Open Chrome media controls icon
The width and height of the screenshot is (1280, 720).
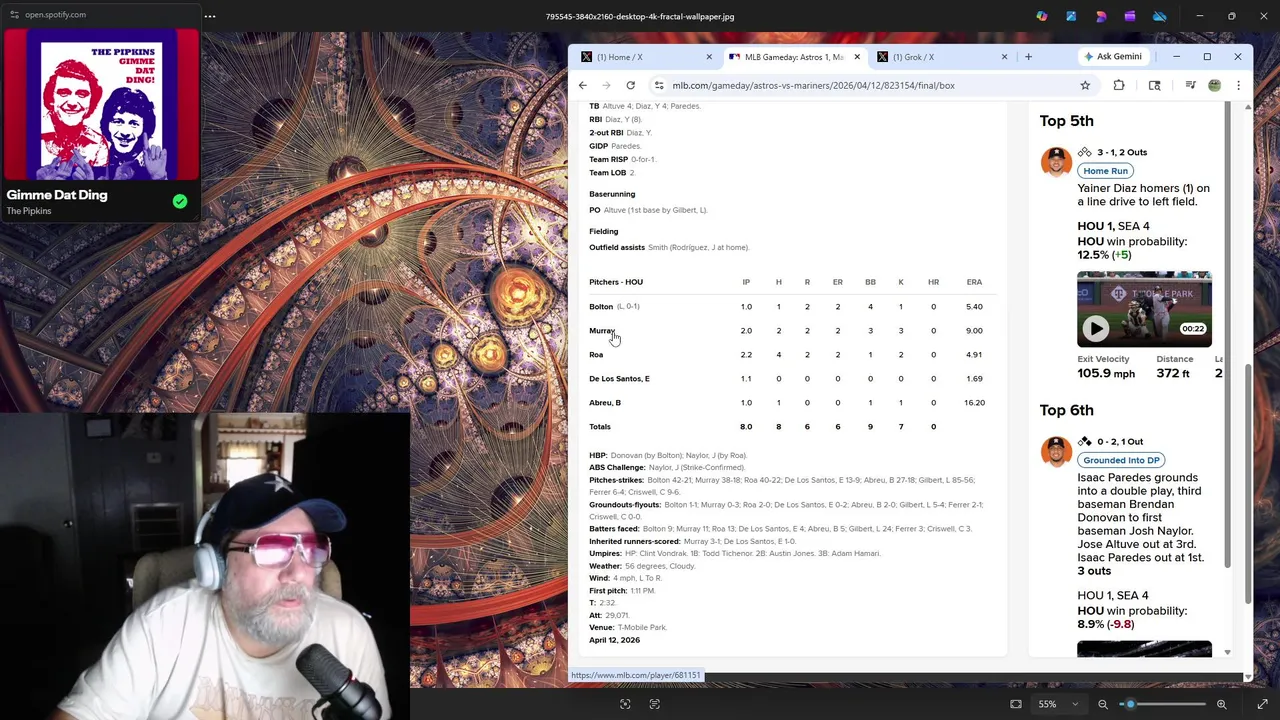[1190, 85]
